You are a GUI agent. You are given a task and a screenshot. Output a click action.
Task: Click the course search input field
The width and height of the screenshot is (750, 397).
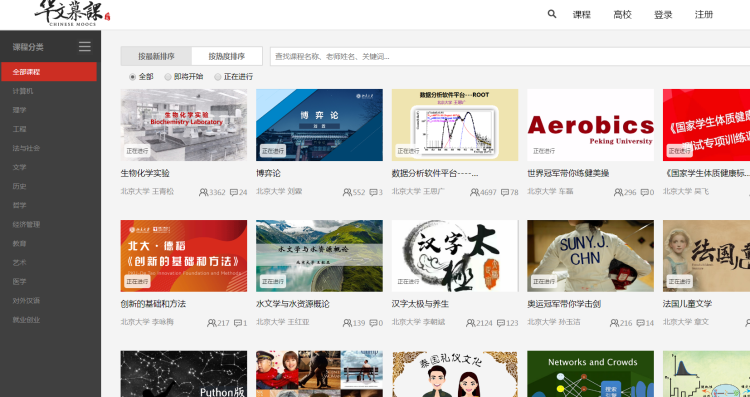click(510, 56)
